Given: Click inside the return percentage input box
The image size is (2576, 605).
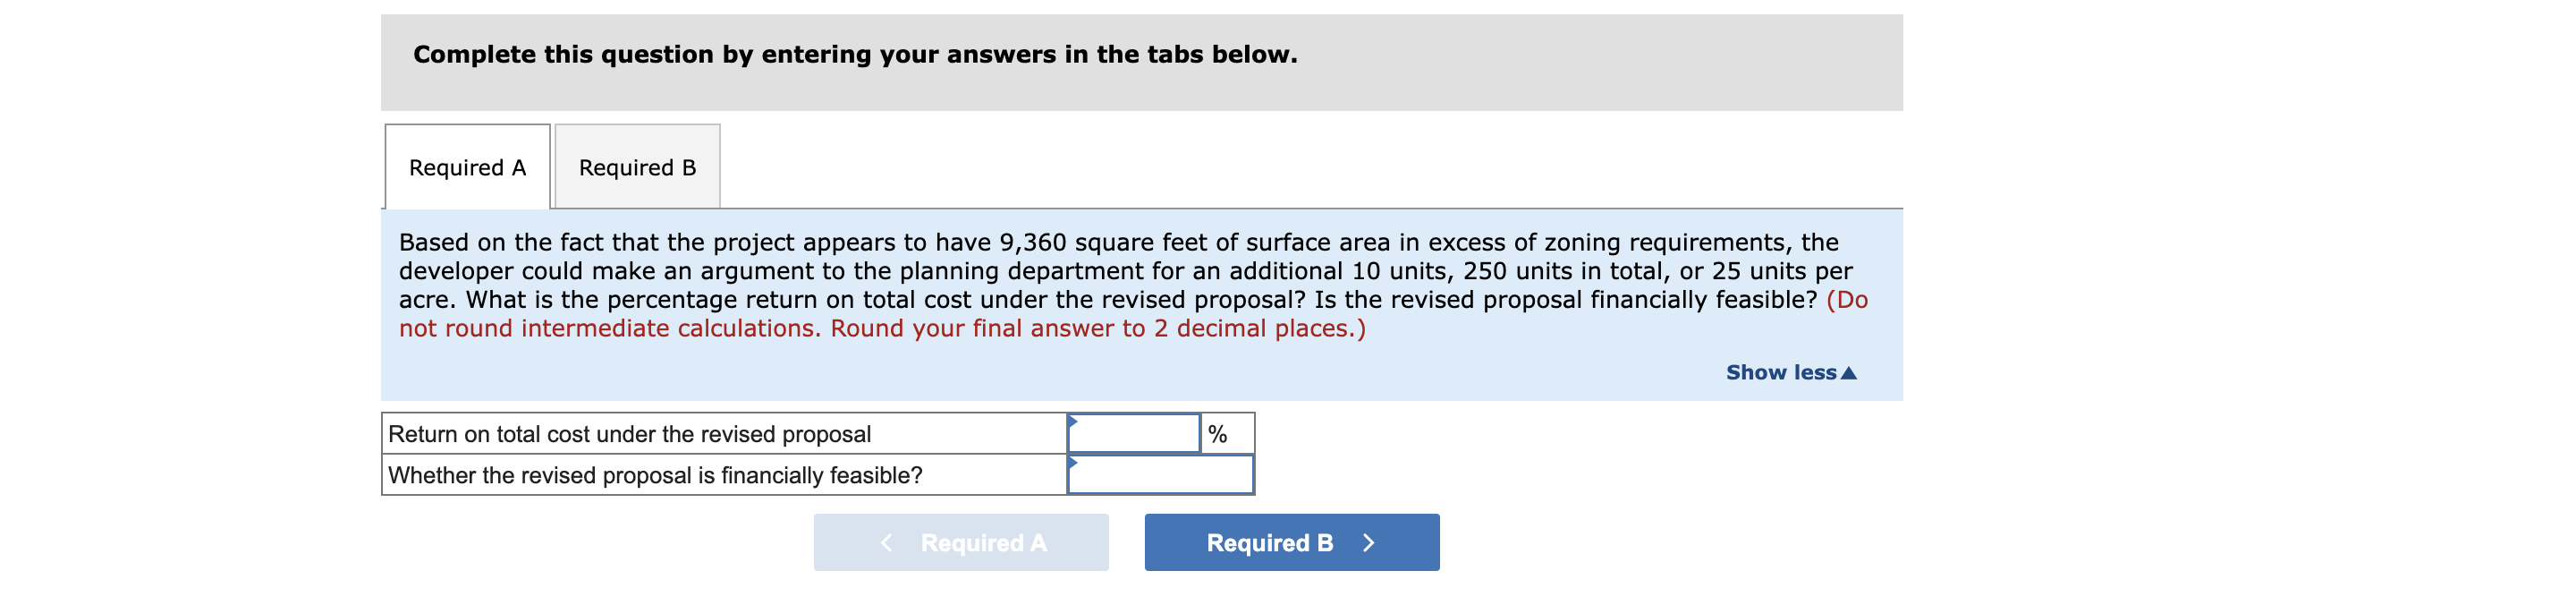Looking at the screenshot, I should [x=1135, y=434].
